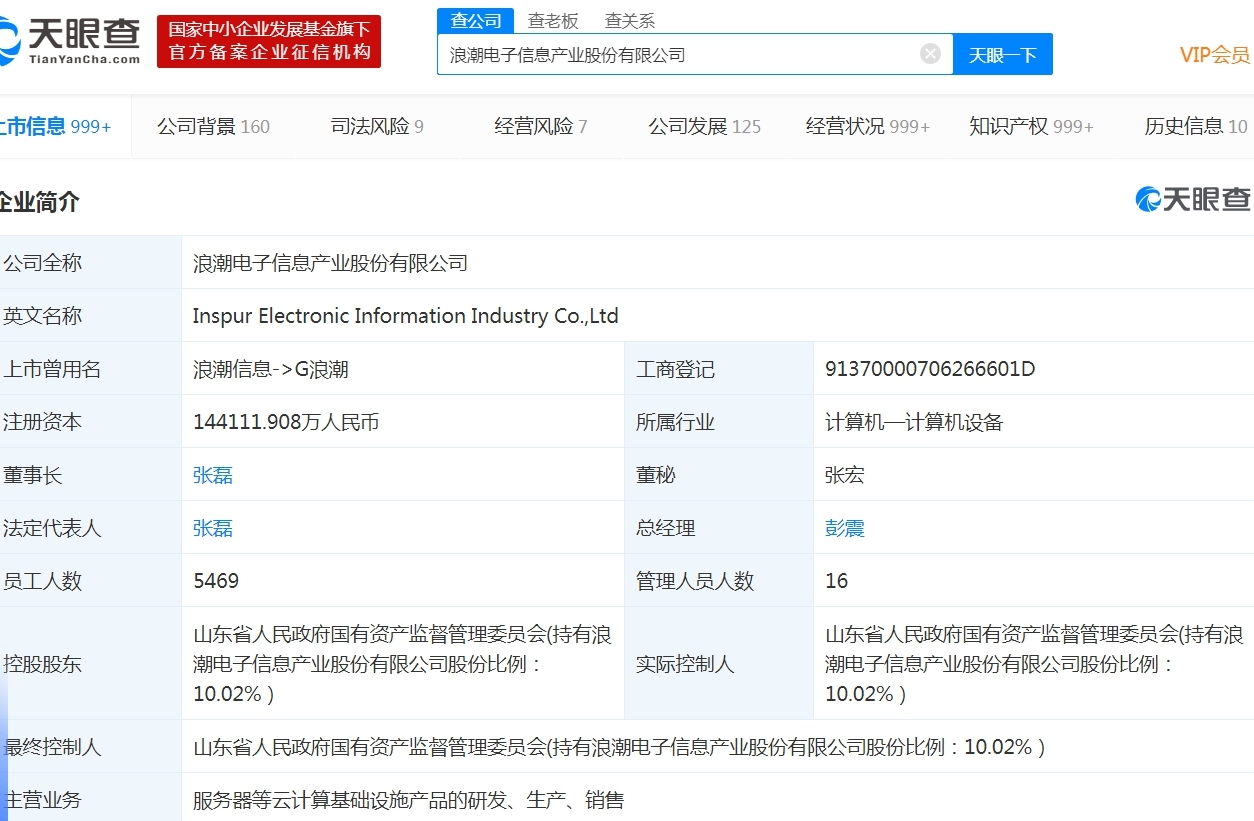This screenshot has width=1254, height=821.
Task: Open 张磊 link in the 法定代表人 row
Action: coord(213,528)
